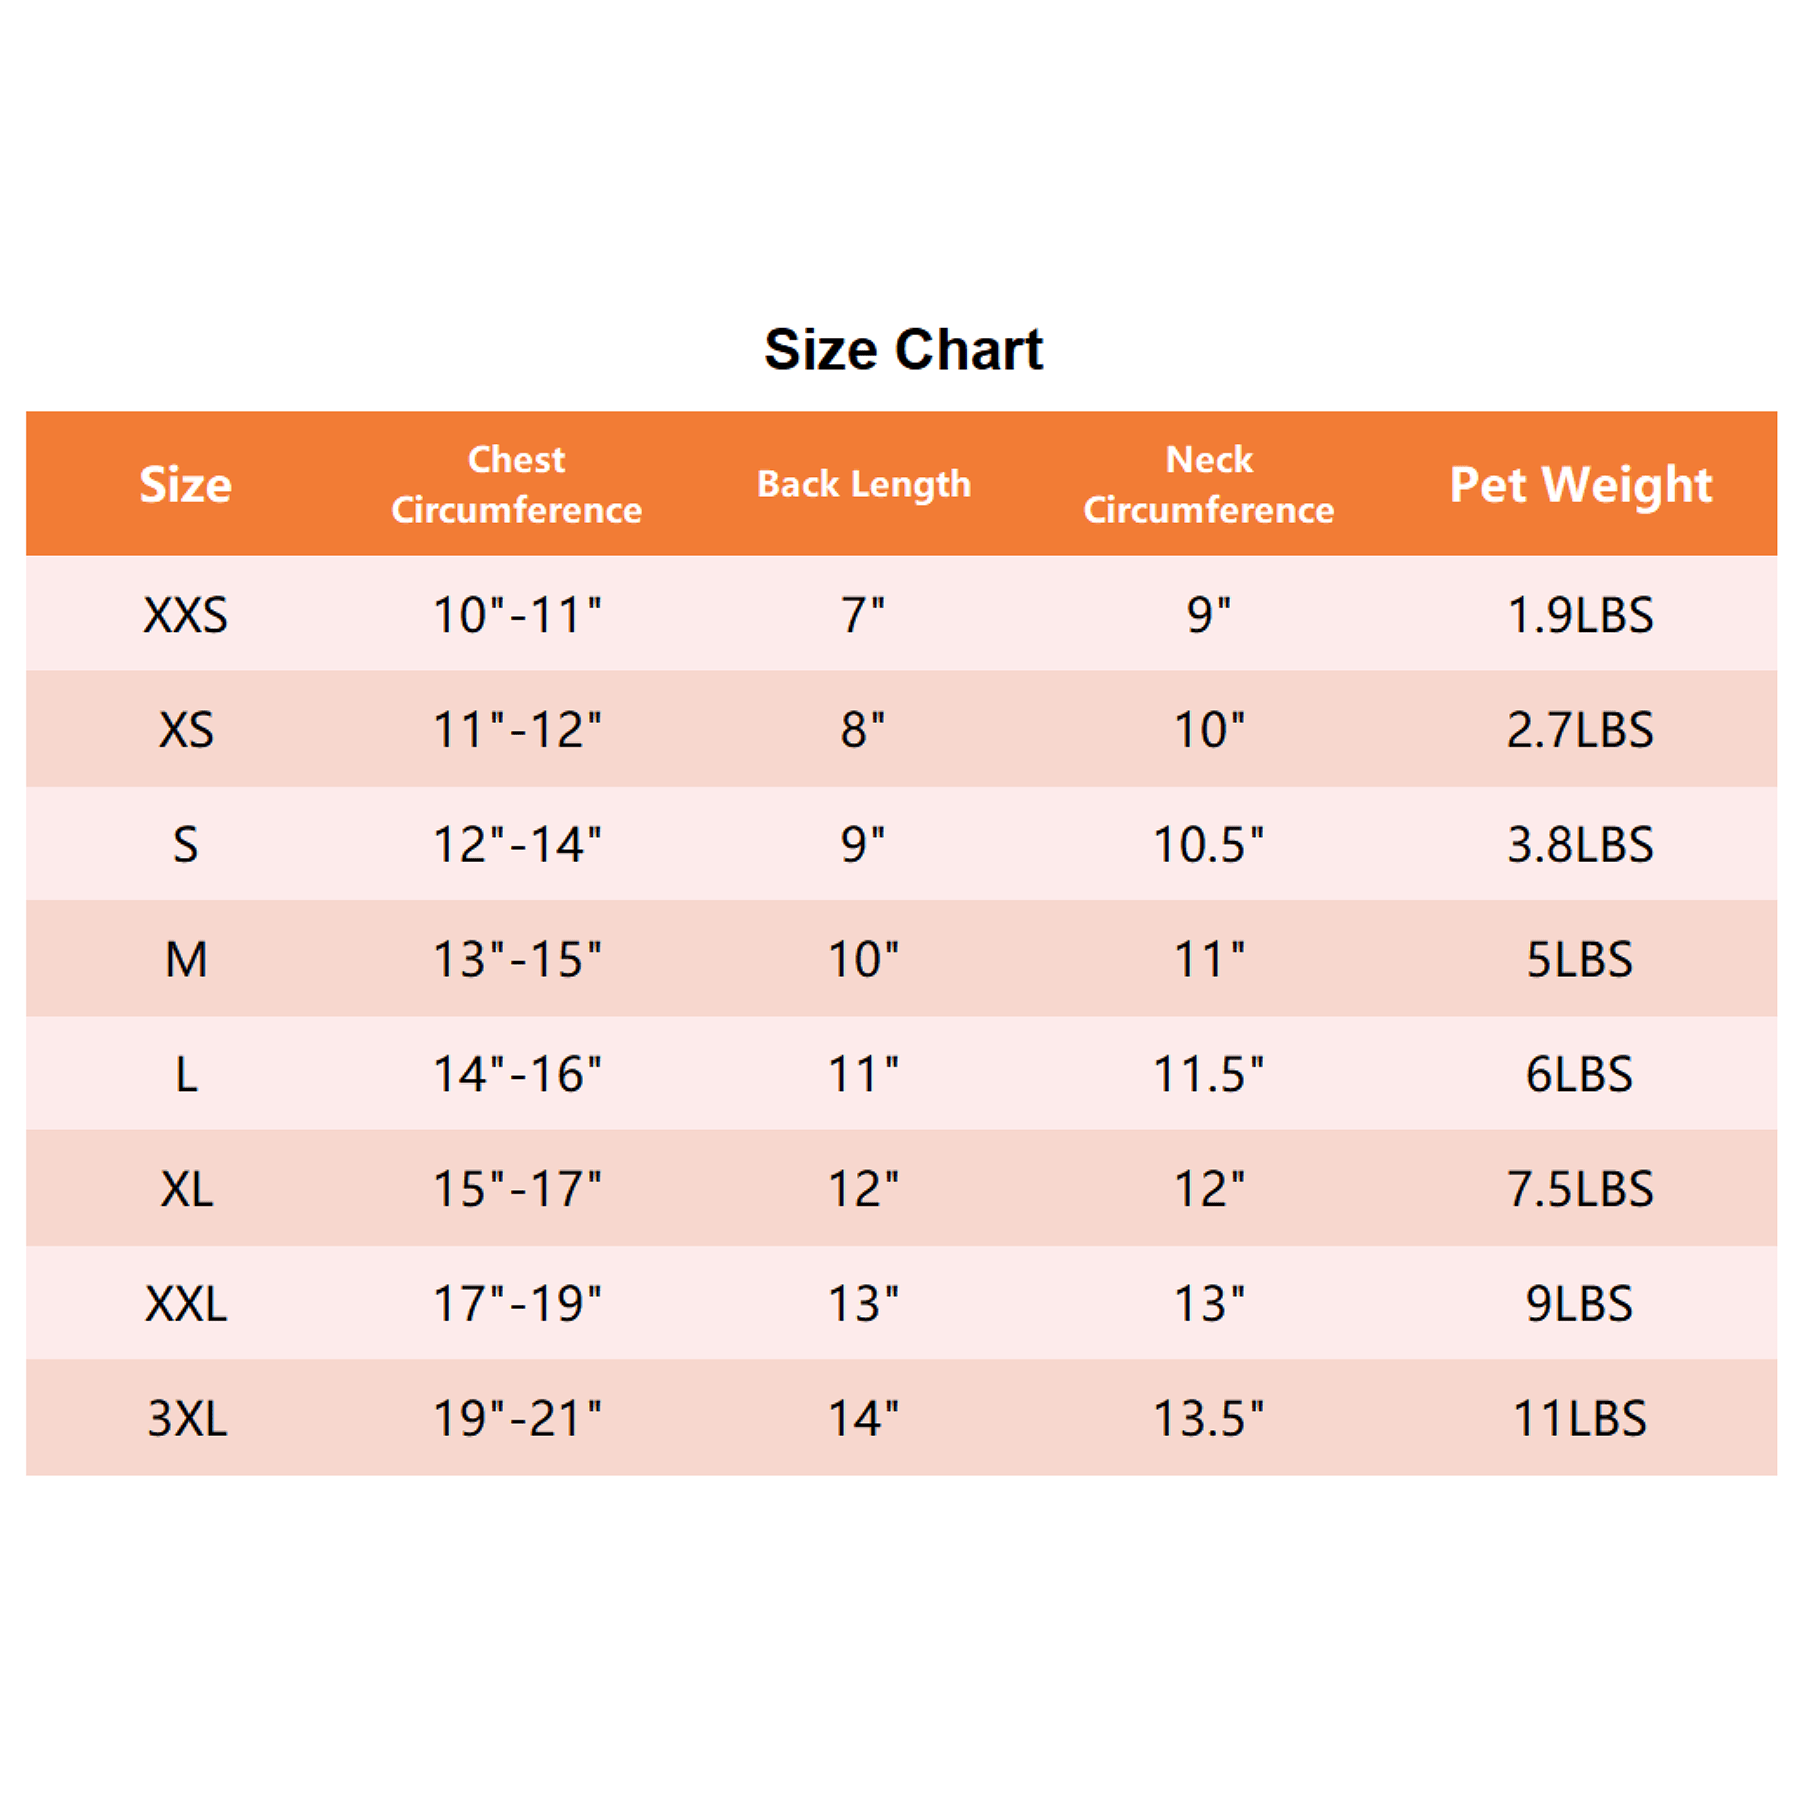Select the 7.5LBS pet weight cell
The height and width of the screenshot is (1800, 1800).
(1580, 1189)
